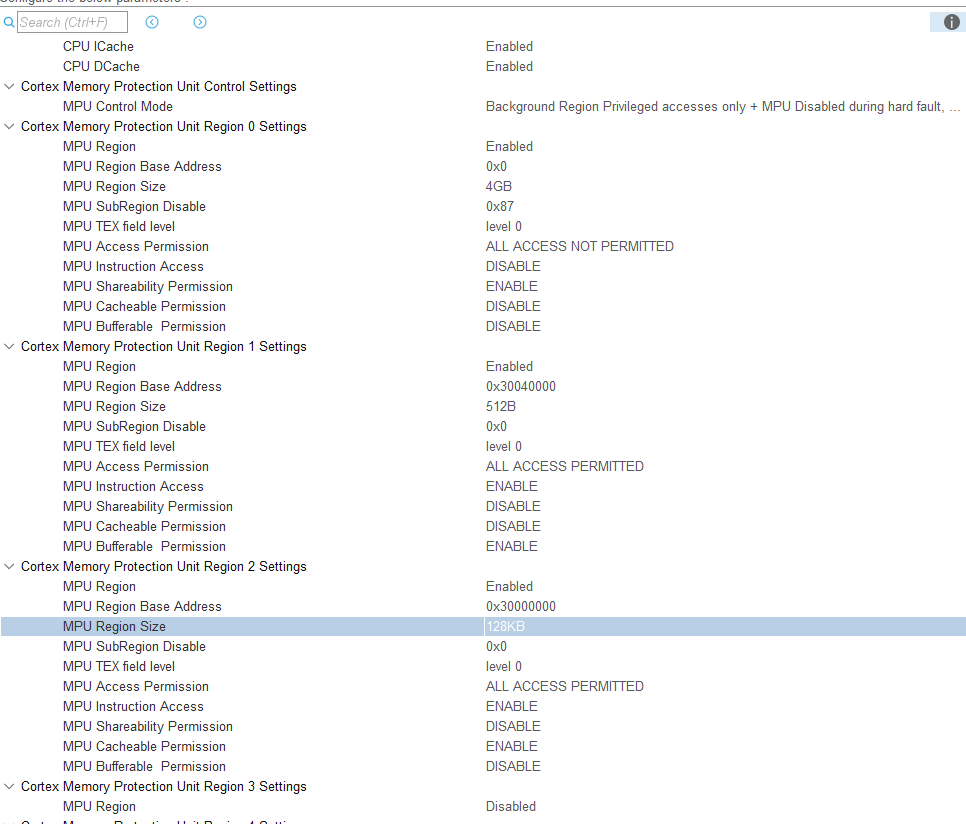Select the CPU DCache row

(483, 67)
